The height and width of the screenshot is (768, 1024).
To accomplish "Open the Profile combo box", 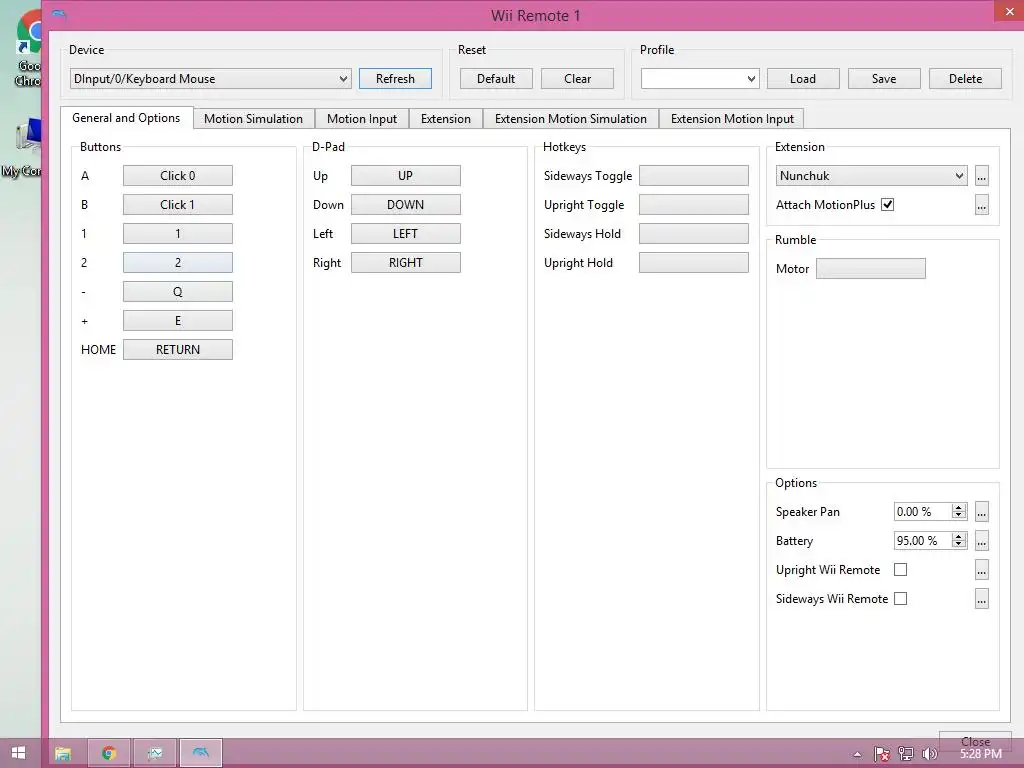I will pos(699,79).
